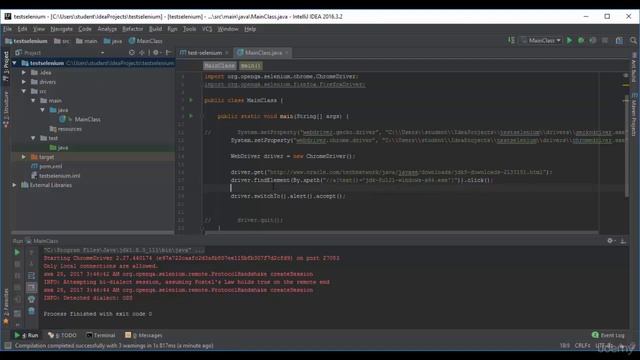
Task: Collapse the src folder
Action: (x=24, y=91)
